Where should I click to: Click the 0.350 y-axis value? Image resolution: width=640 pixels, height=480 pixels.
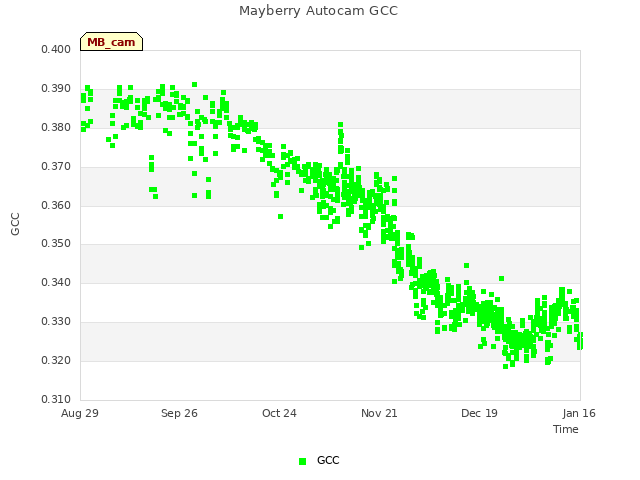[56, 244]
